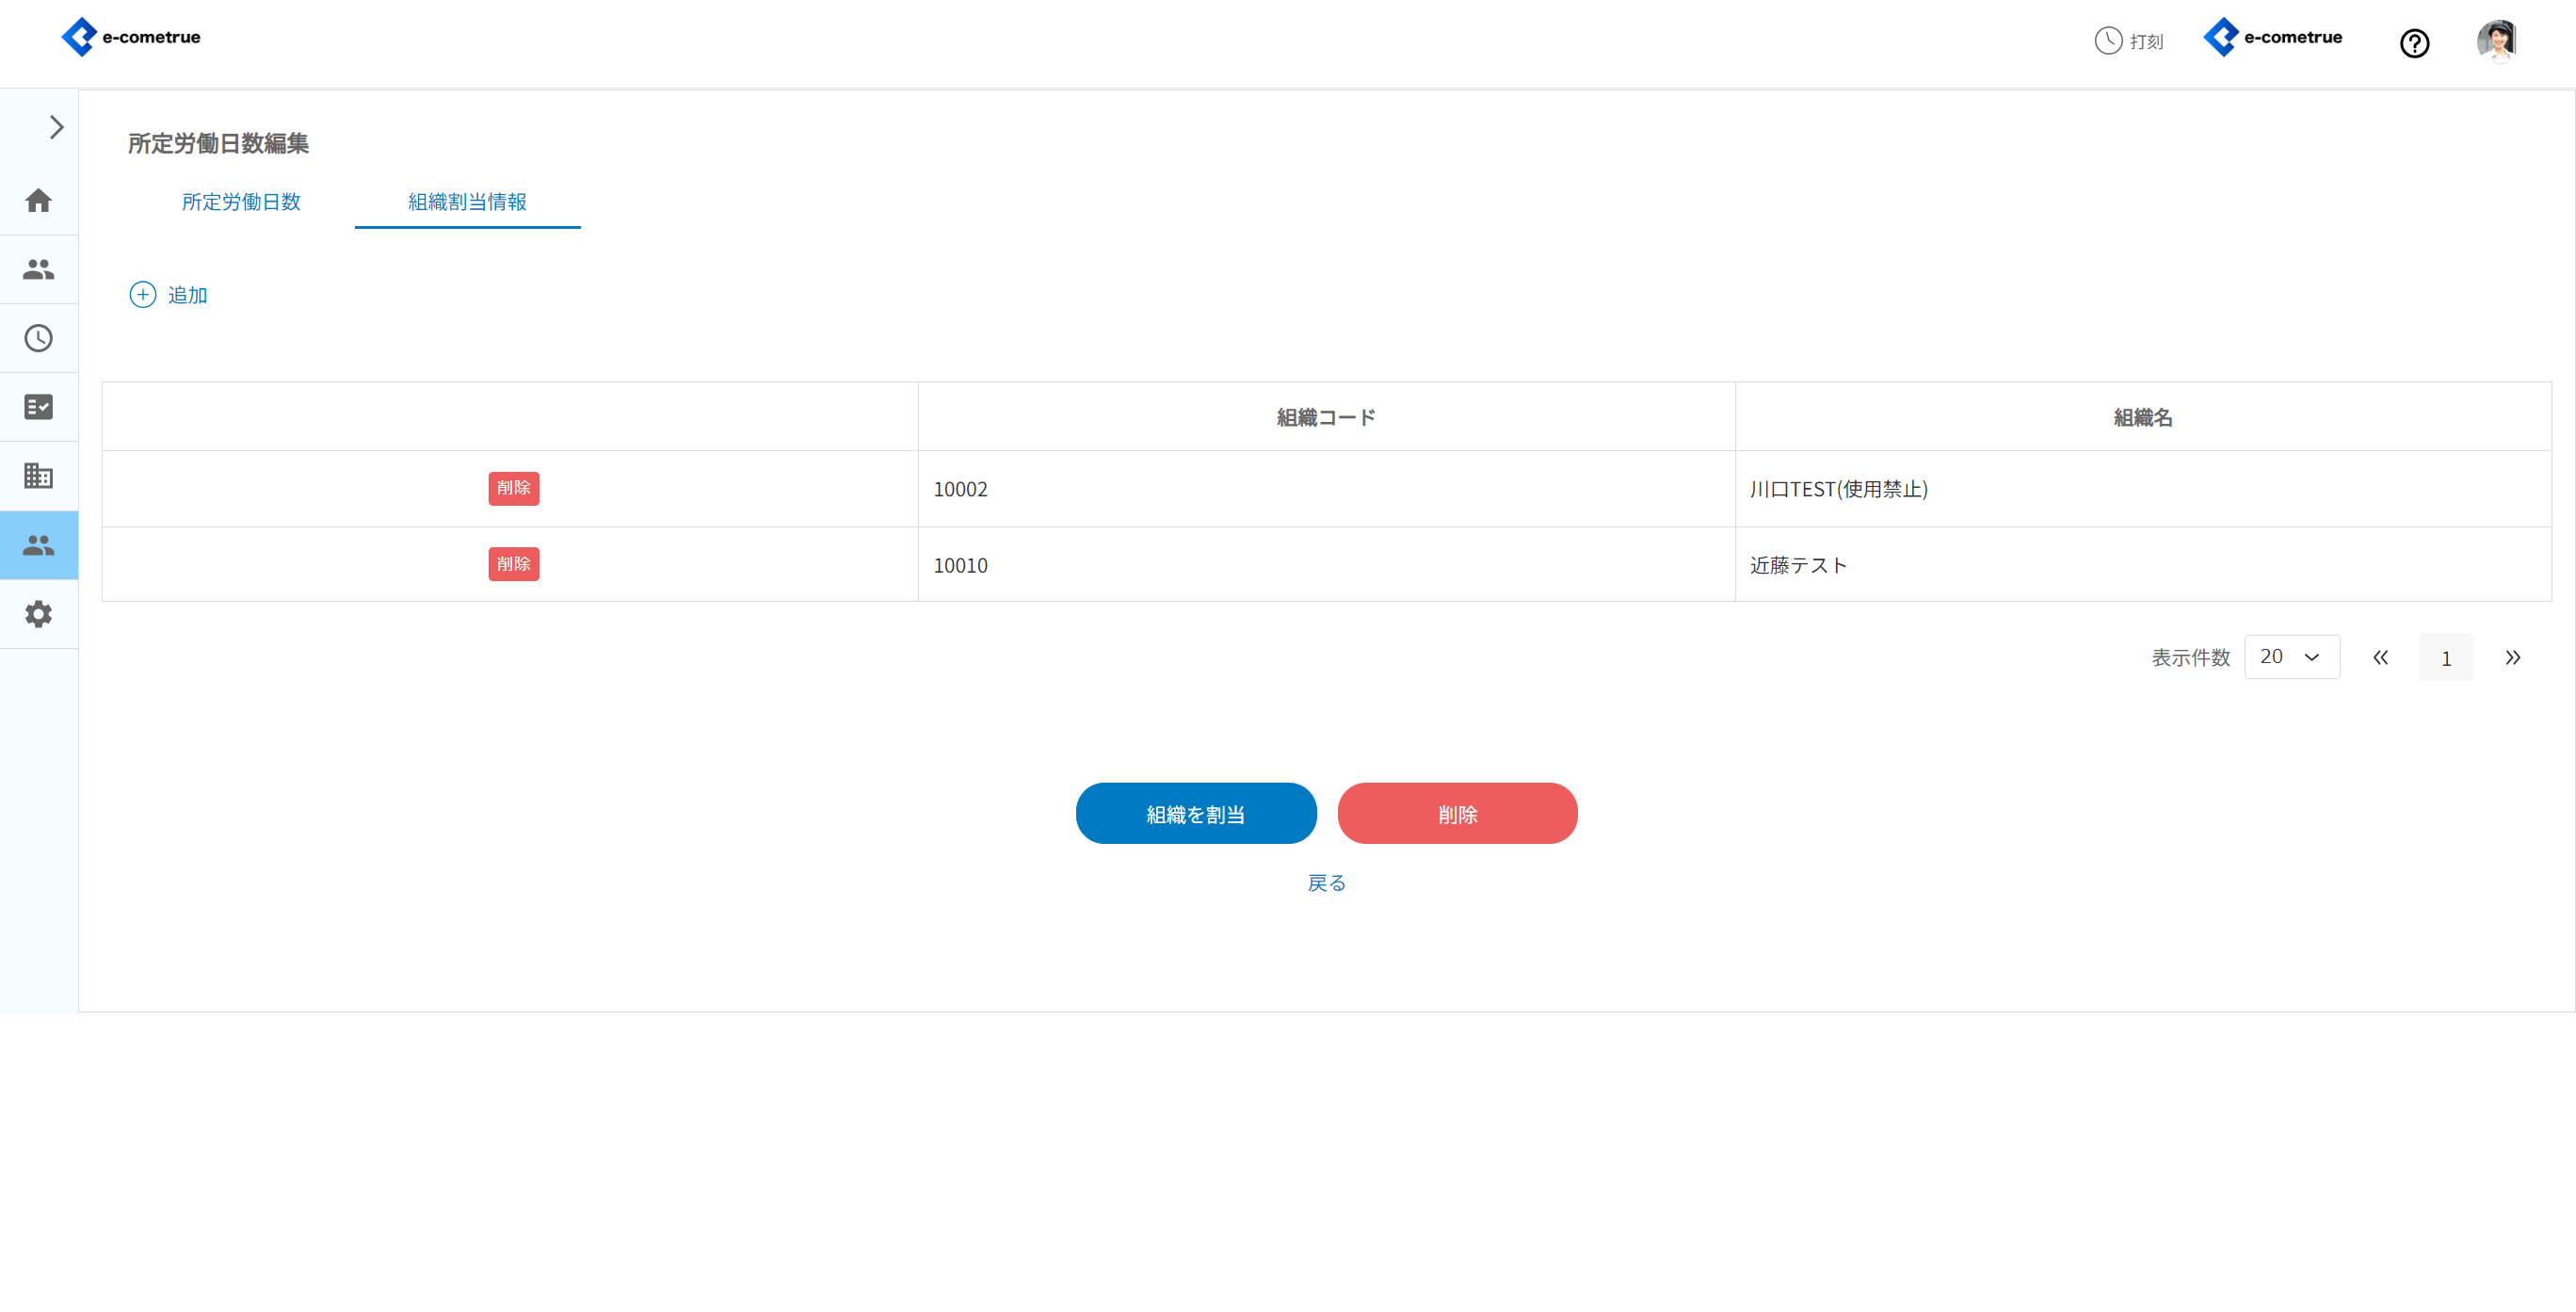Click the highlighted group icon in sidebar
2576x1312 pixels.
click(x=38, y=545)
